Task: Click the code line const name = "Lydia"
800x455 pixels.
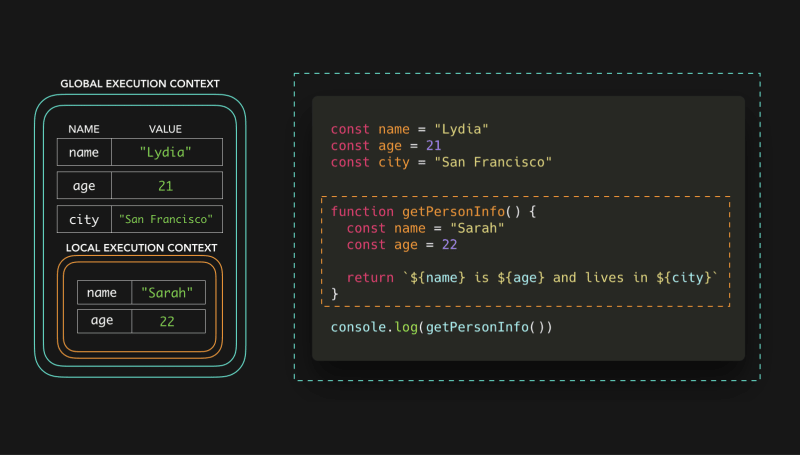Action: coord(409,129)
